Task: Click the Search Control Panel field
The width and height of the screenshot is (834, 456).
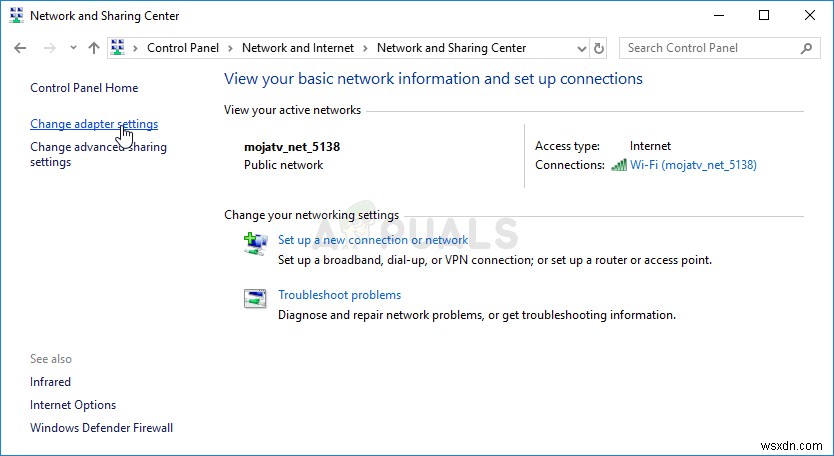Action: (710, 48)
